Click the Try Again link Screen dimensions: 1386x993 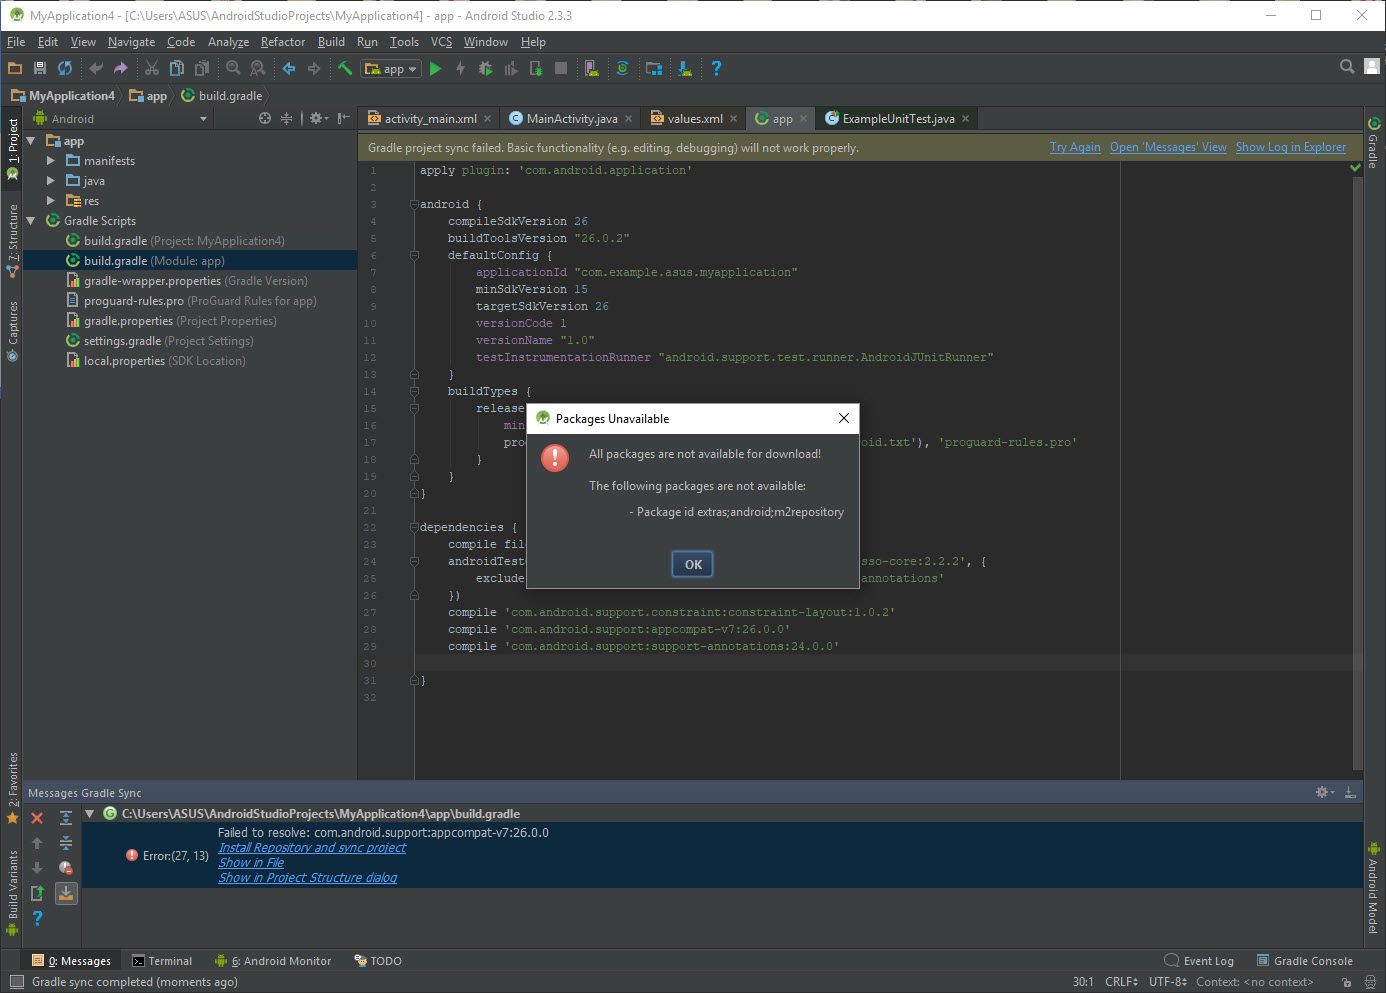pyautogui.click(x=1075, y=148)
